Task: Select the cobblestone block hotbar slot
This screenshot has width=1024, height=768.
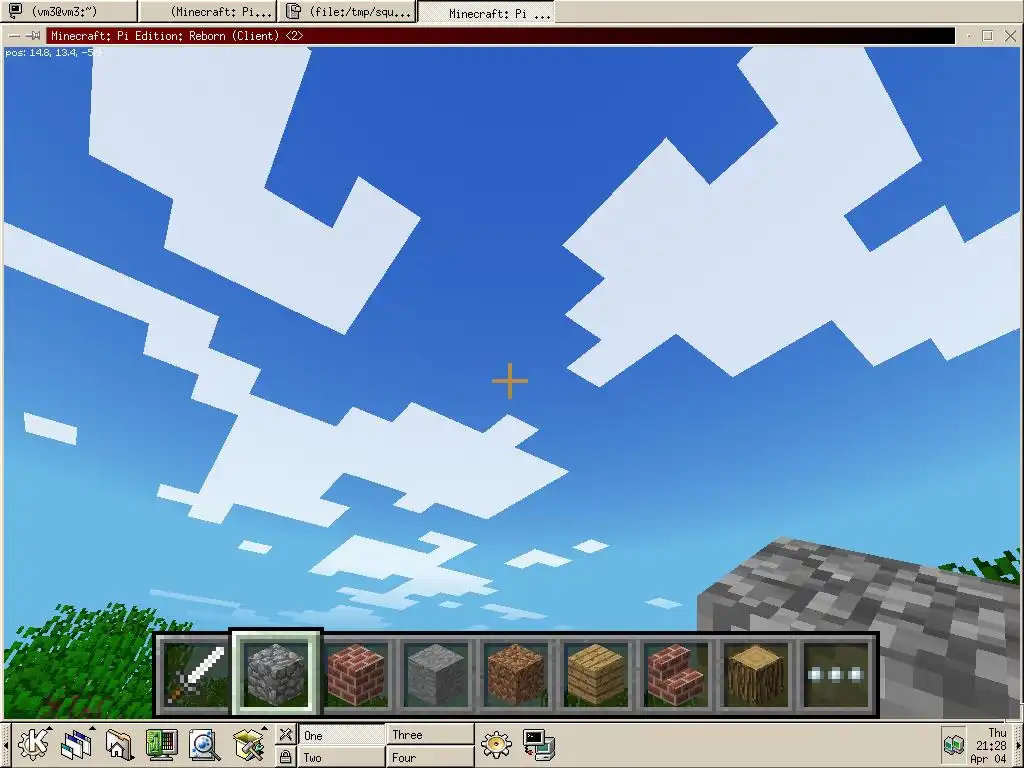Action: [276, 674]
